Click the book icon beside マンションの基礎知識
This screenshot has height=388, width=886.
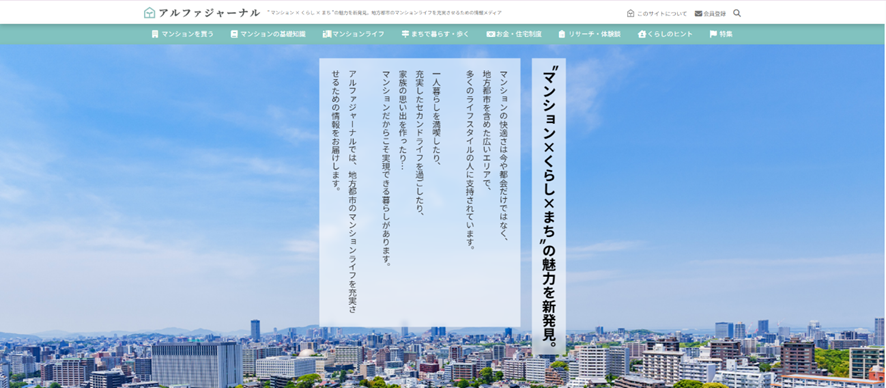[x=234, y=34]
